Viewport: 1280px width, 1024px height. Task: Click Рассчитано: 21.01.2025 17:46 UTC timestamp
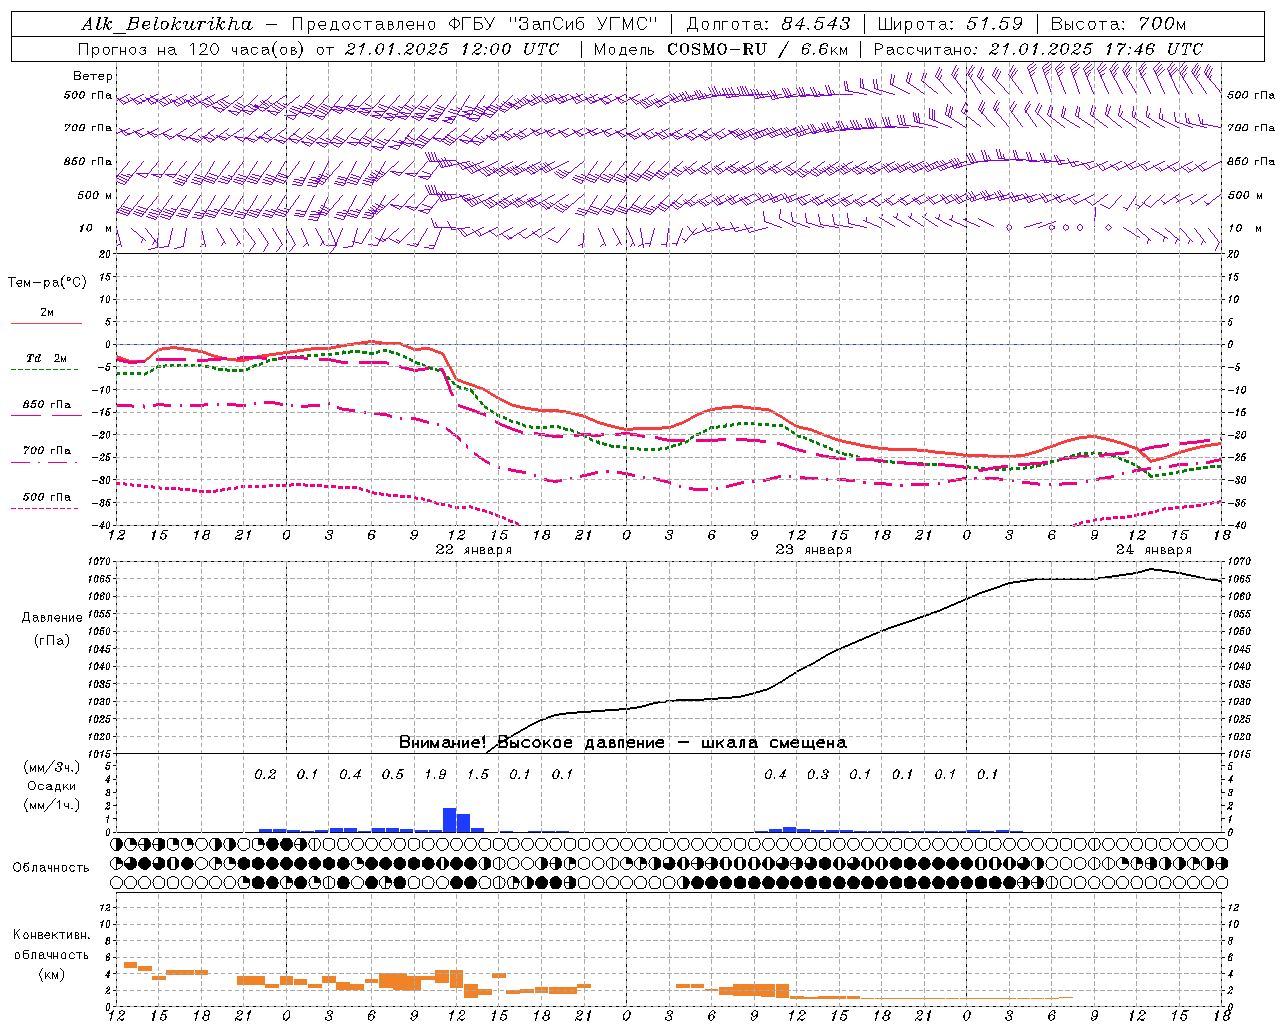pyautogui.click(x=1038, y=49)
